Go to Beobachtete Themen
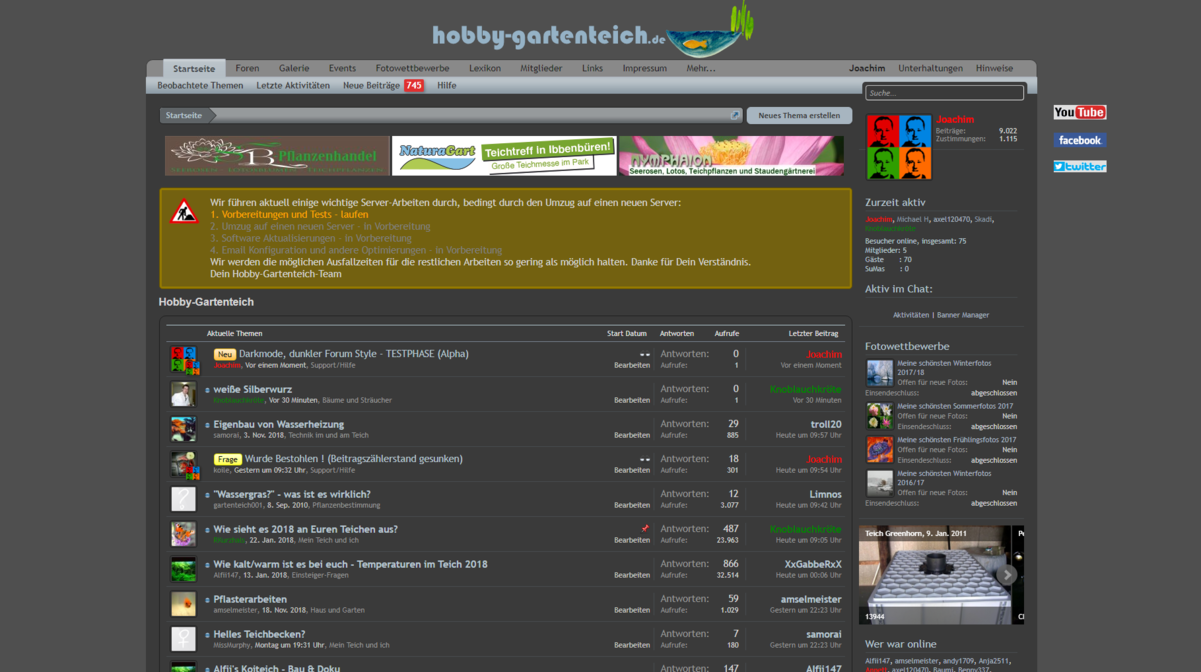Image resolution: width=1201 pixels, height=672 pixels. click(x=200, y=85)
